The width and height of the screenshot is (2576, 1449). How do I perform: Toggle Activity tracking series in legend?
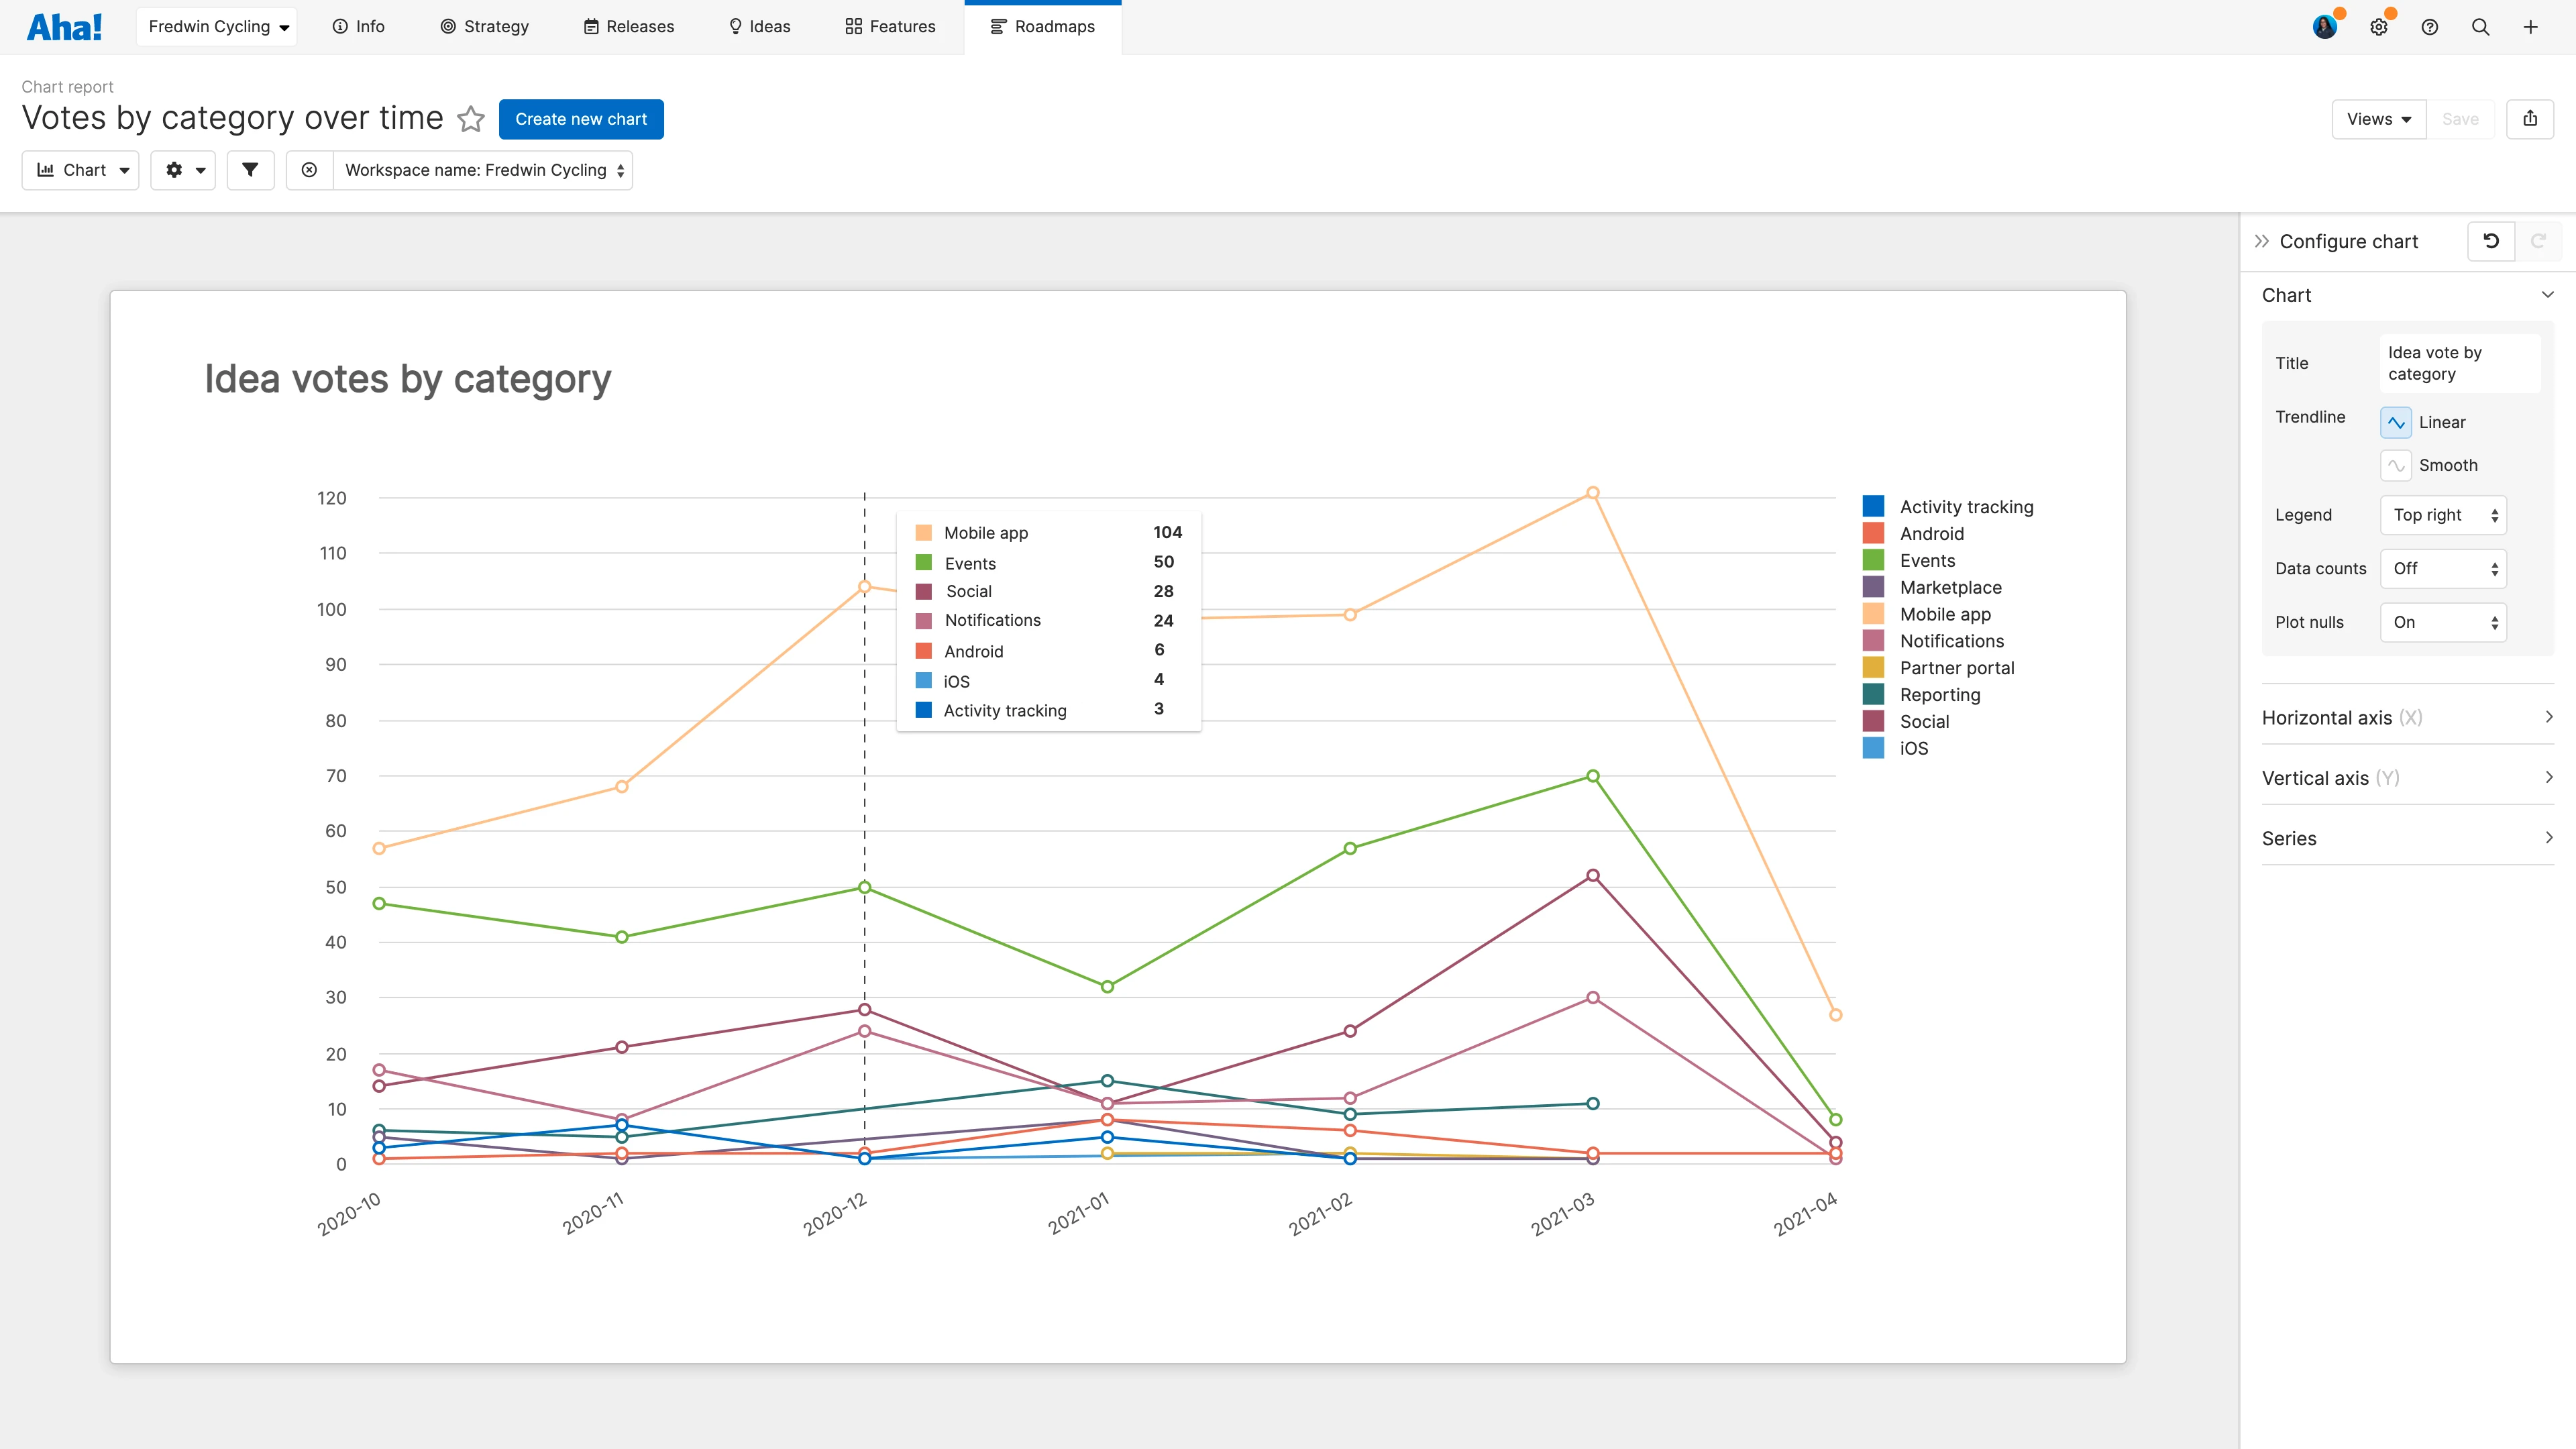[1966, 507]
